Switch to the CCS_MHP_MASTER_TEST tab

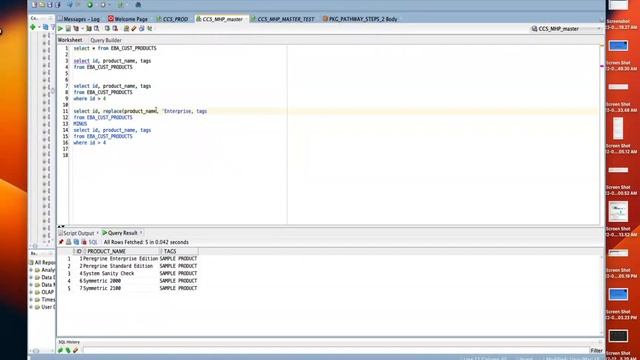pos(282,19)
